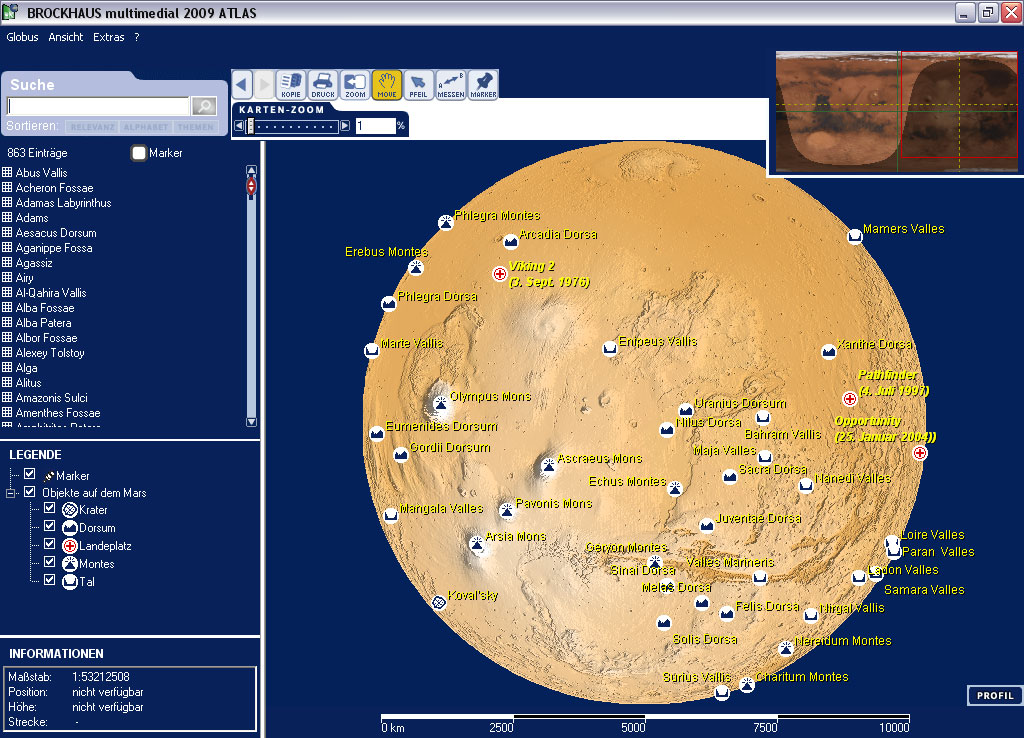
Task: Collapse the Objekte auf dem Mars tree
Action: pyautogui.click(x=10, y=493)
